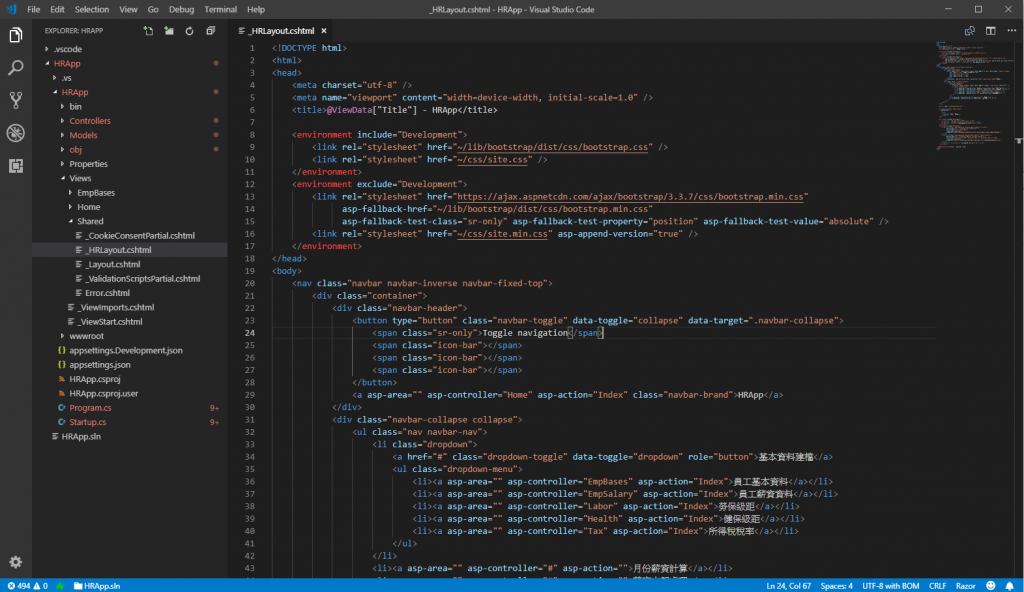1024x592 pixels.
Task: Change indentation via Spaces: 4
Action: [837, 586]
